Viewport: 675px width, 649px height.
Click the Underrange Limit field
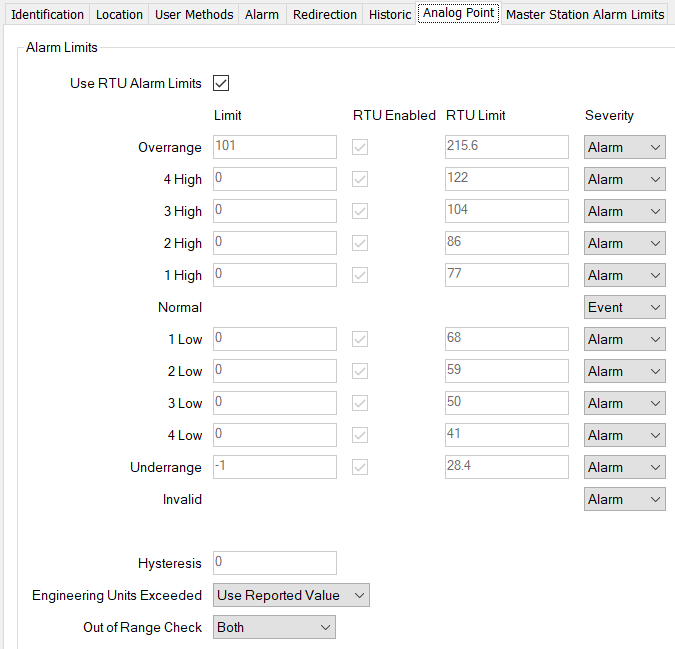(x=275, y=467)
